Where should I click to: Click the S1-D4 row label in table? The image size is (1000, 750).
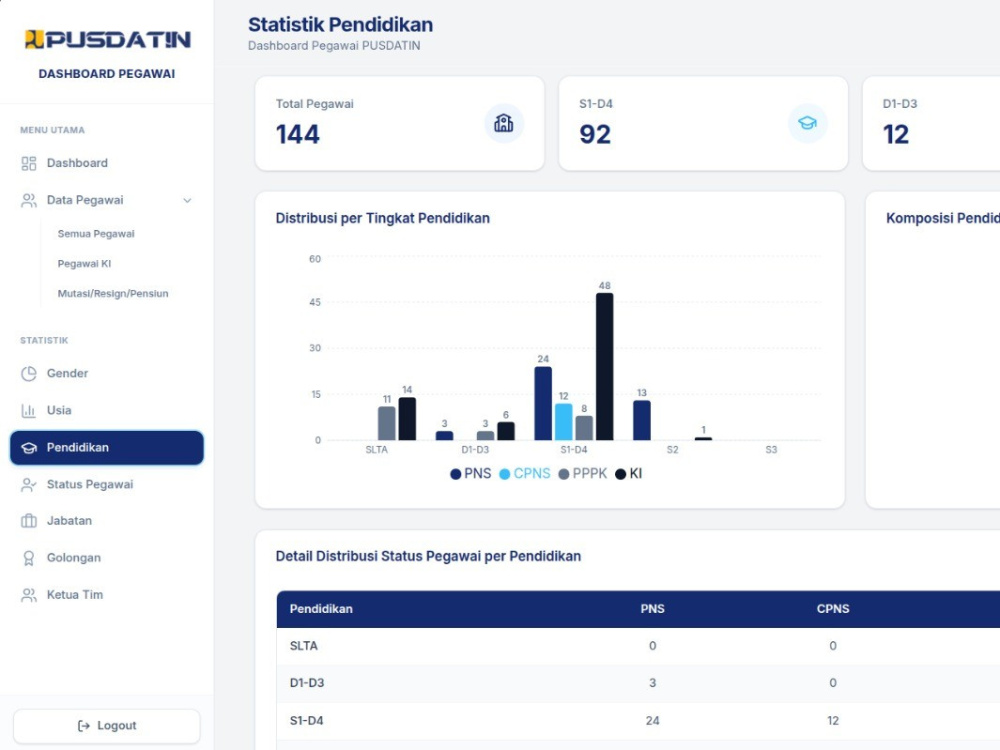(x=307, y=721)
